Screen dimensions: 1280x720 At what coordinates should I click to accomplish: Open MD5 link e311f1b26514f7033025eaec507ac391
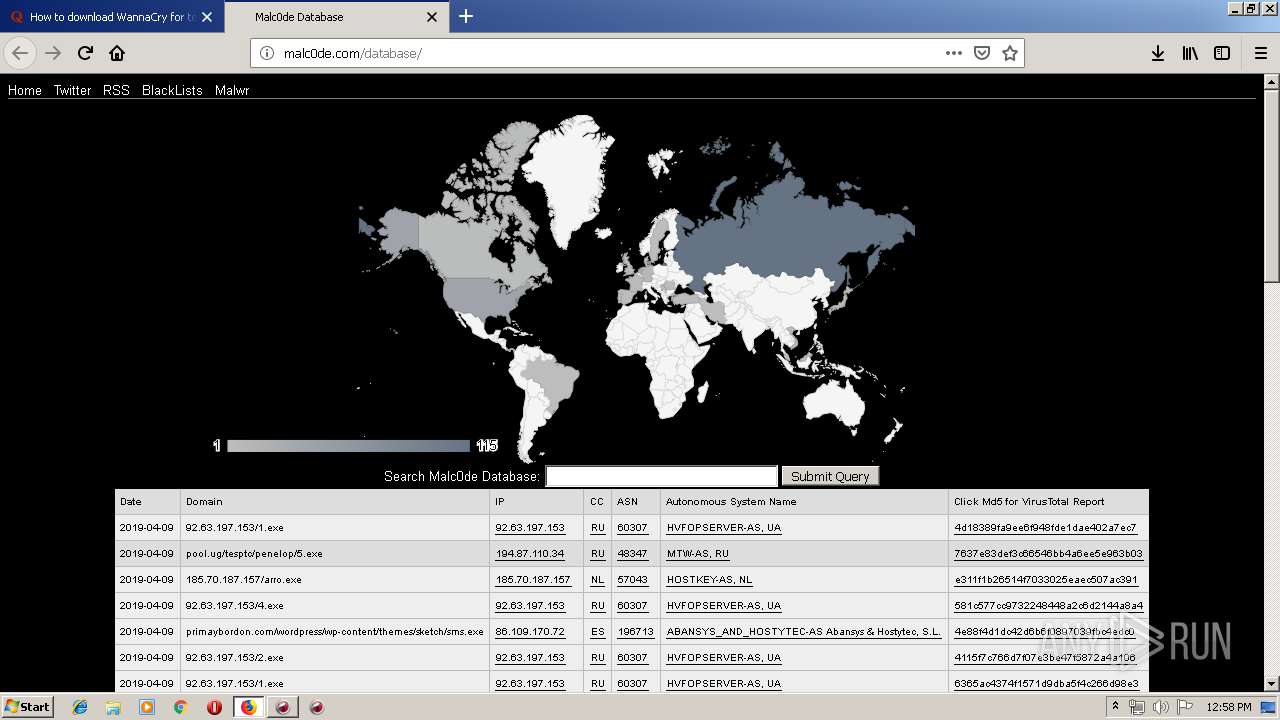[1045, 579]
